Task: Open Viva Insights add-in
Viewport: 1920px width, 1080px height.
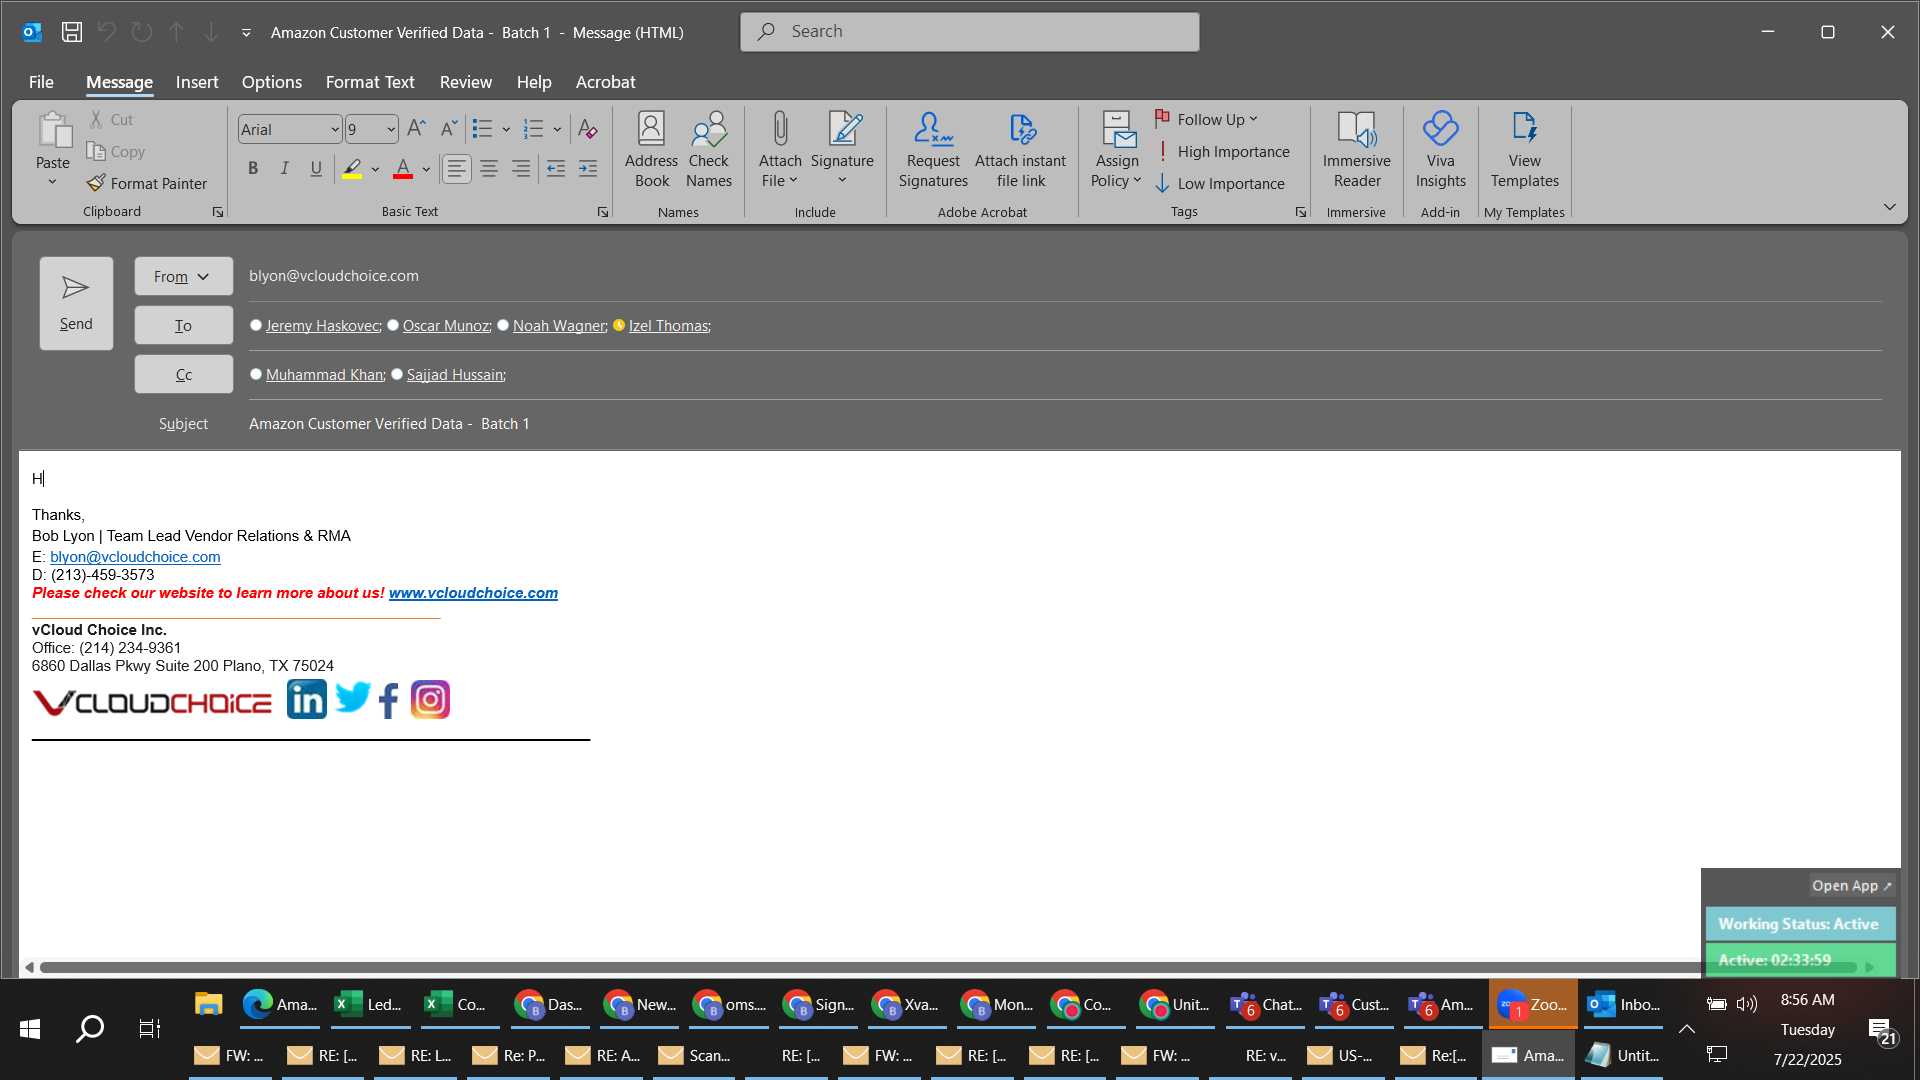Action: point(1440,150)
